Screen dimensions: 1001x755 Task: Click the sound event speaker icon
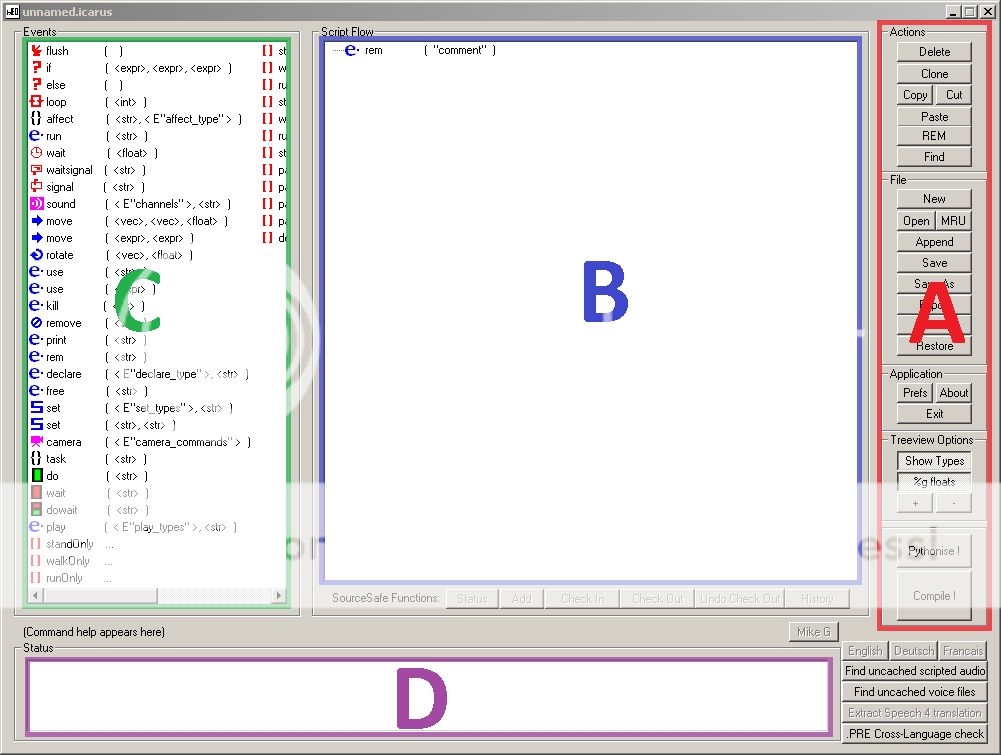(x=36, y=204)
